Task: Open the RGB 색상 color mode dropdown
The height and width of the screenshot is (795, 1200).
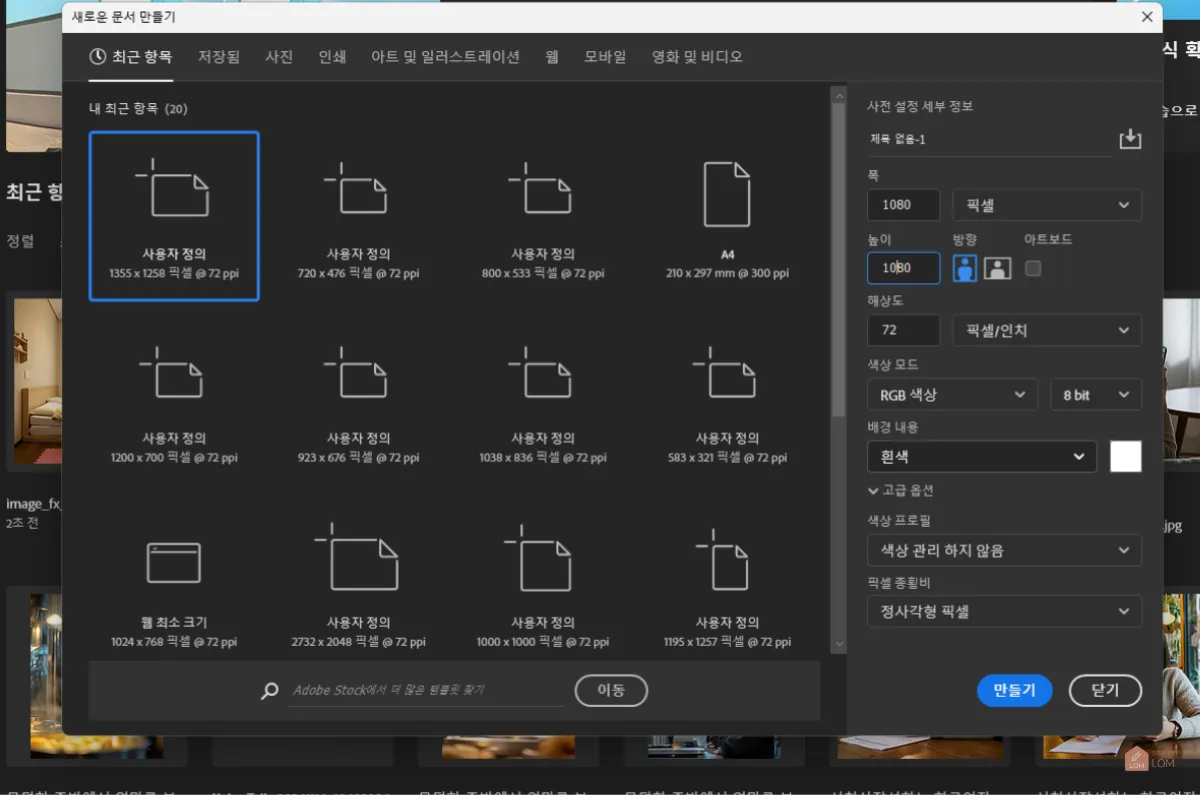Action: (952, 395)
